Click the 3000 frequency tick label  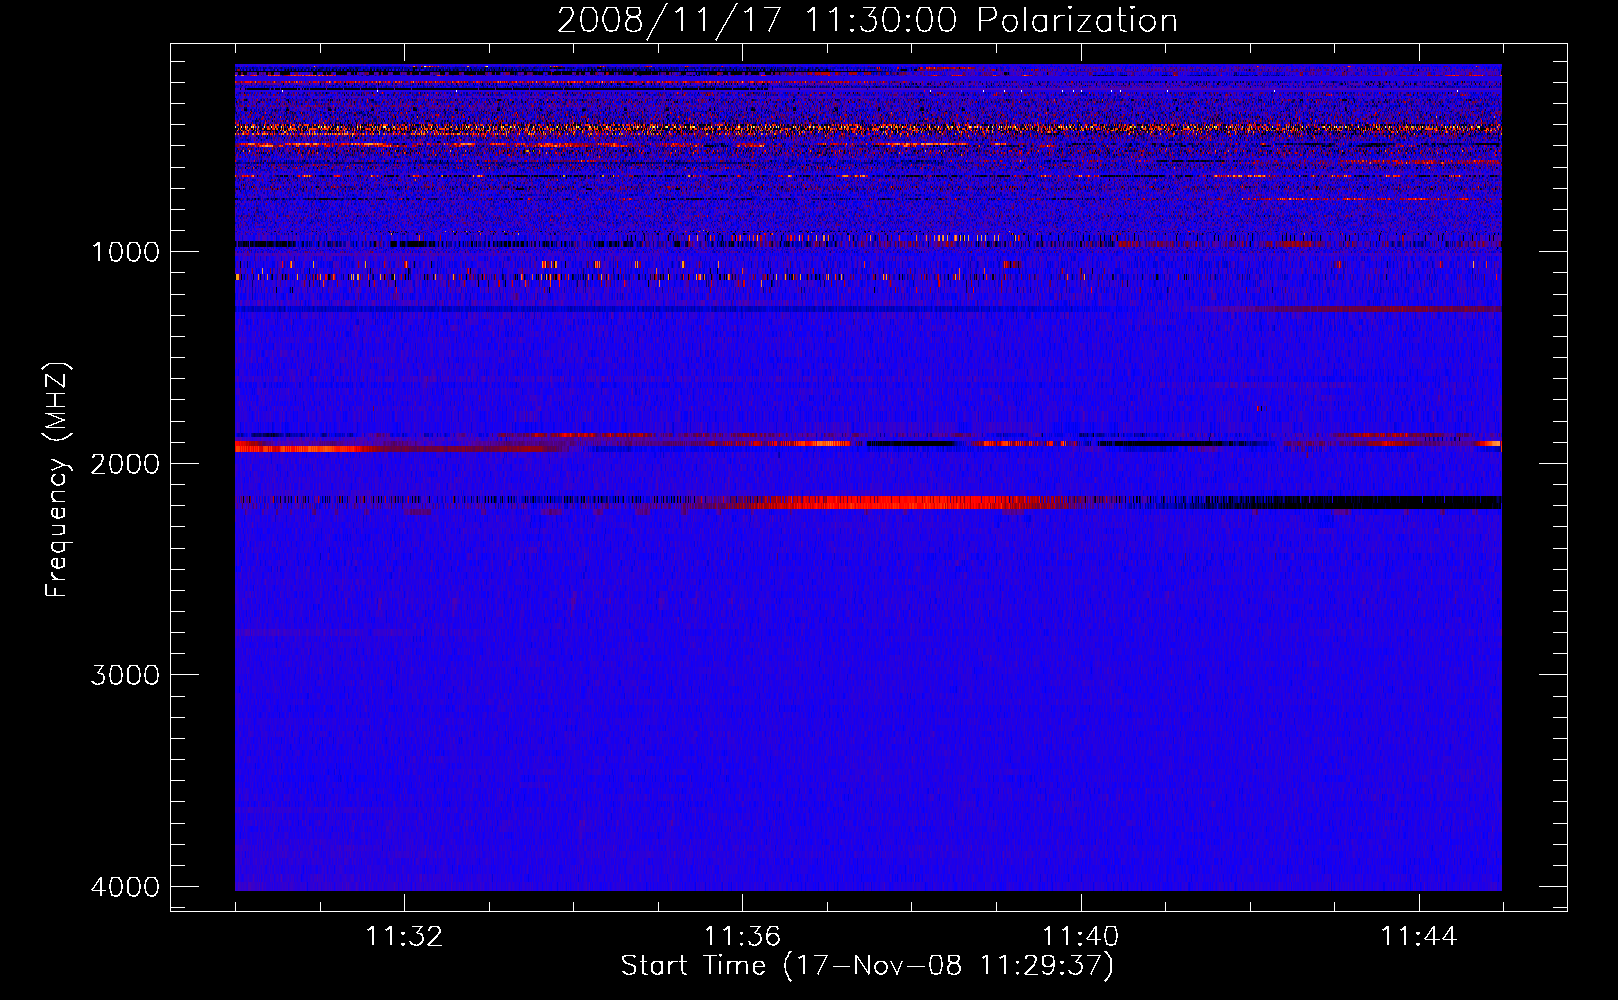pos(126,675)
